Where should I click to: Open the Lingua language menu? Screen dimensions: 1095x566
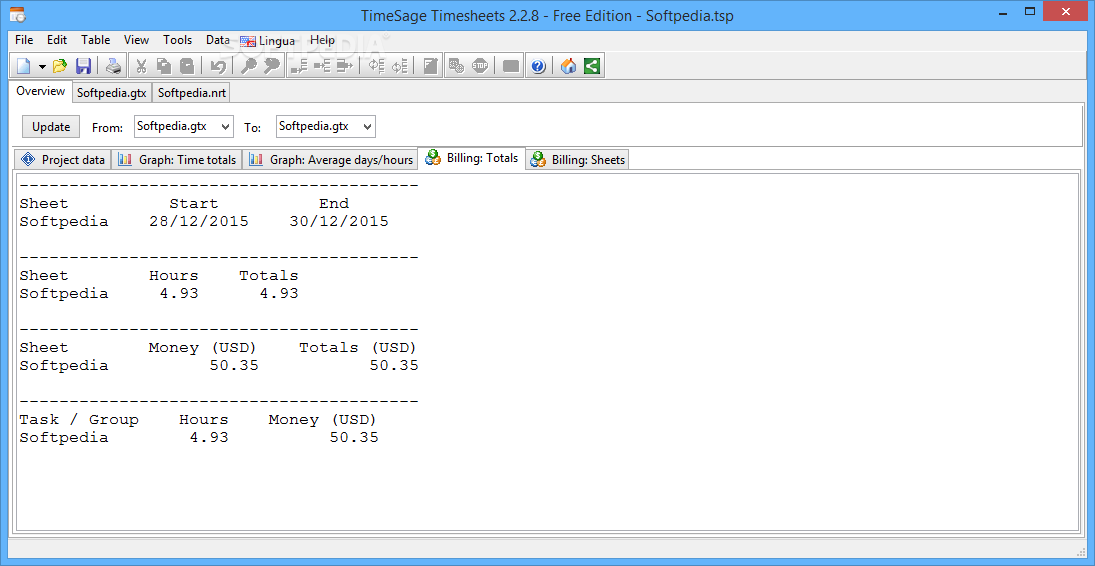click(x=268, y=41)
